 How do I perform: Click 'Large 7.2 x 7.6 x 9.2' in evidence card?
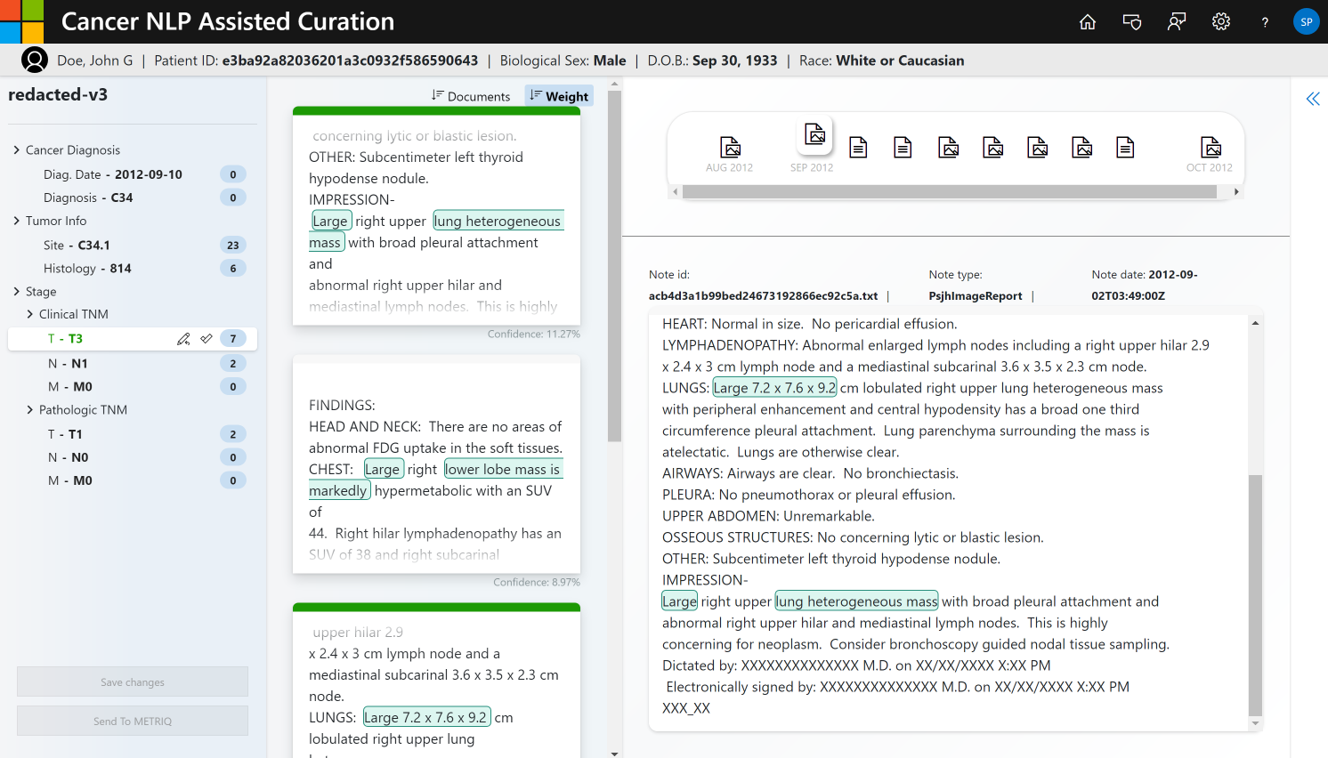(x=426, y=717)
